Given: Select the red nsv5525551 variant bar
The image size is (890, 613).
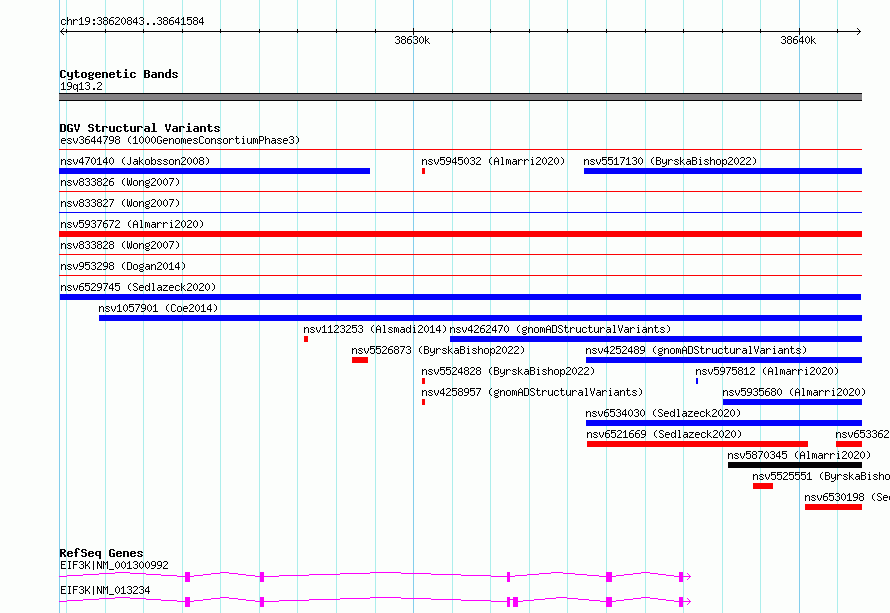Looking at the screenshot, I should pyautogui.click(x=763, y=486).
